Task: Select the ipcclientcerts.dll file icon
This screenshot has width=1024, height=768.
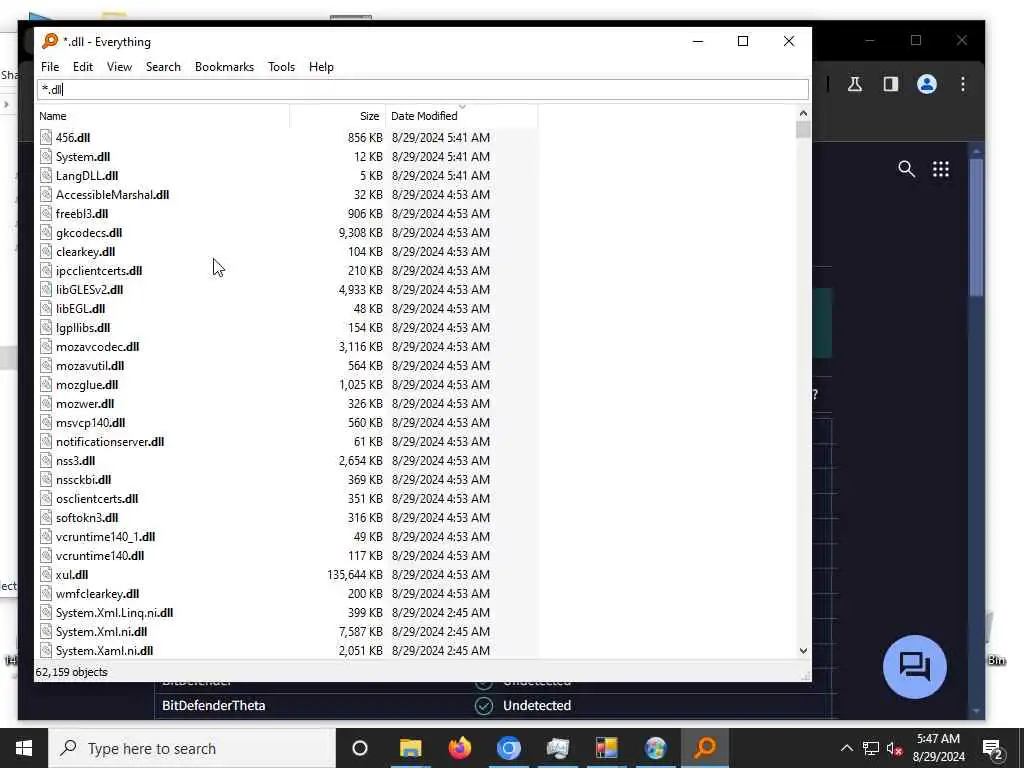Action: click(46, 270)
